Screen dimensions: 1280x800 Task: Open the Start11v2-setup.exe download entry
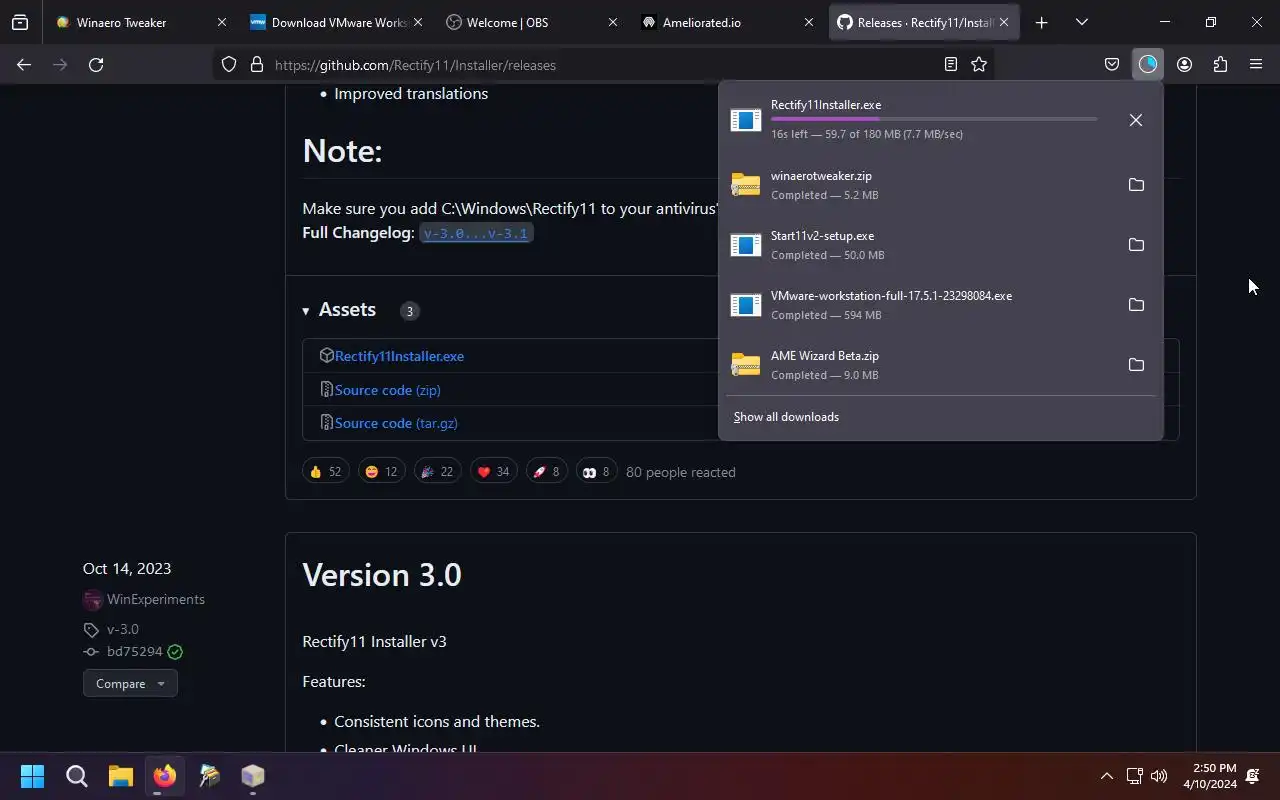pyautogui.click(x=918, y=245)
